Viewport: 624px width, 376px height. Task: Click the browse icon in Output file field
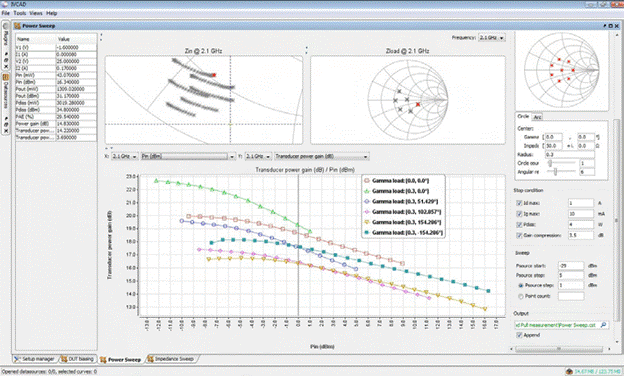[x=603, y=325]
